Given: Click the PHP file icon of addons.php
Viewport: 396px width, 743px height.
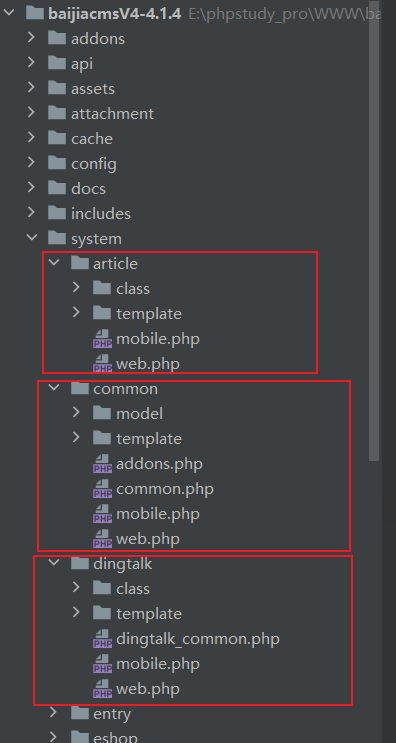Looking at the screenshot, I should coord(102,463).
